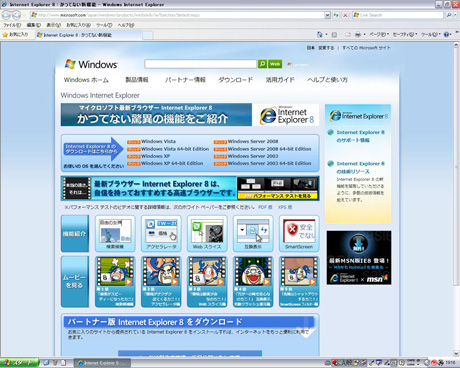
Task: Click the Internet Explorer 8 のサポート情報 sidebar link
Action: point(360,136)
